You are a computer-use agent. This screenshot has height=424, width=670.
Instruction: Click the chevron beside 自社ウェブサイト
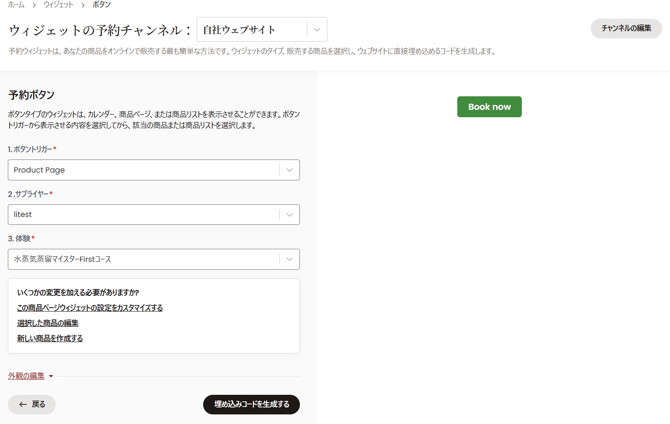coord(317,30)
